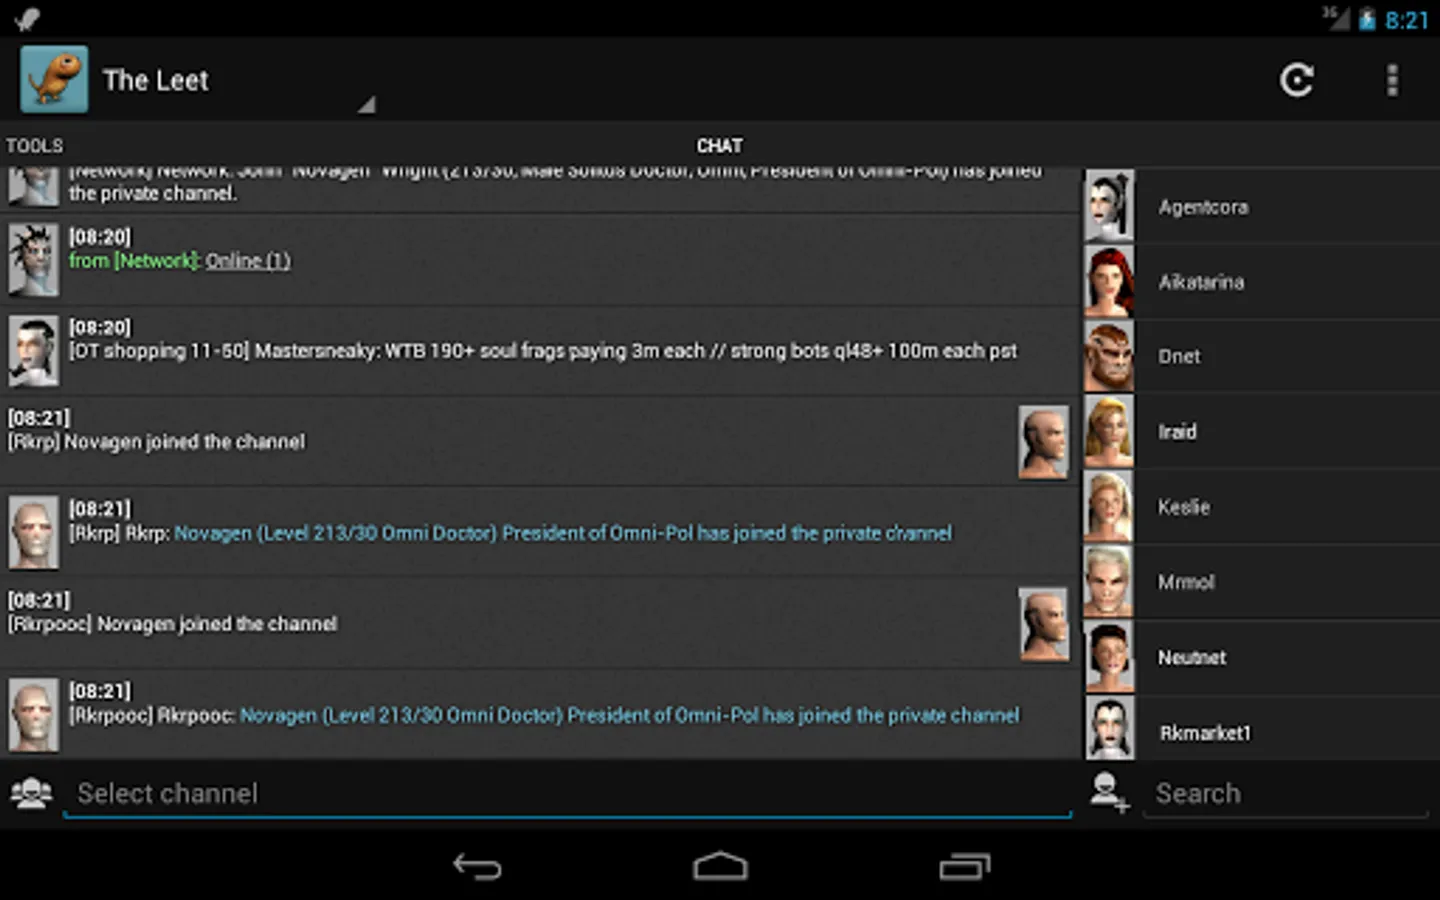Tap the refresh connection icon
1440x900 pixels.
point(1297,80)
